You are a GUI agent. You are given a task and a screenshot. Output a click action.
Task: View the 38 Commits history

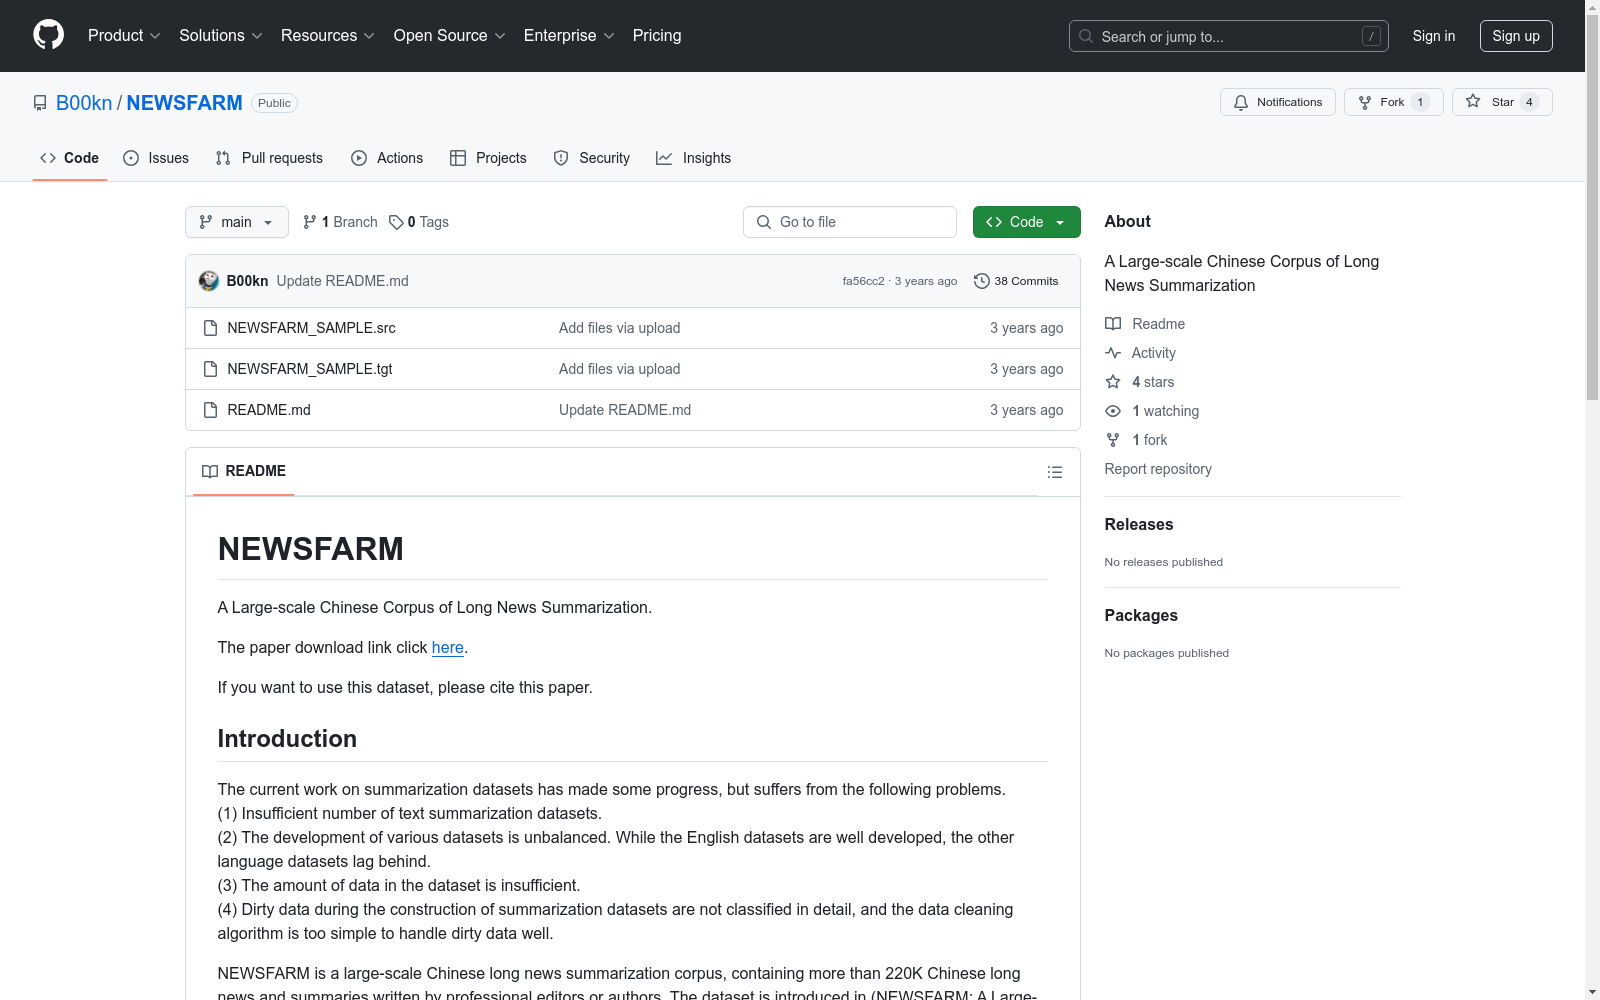1016,281
